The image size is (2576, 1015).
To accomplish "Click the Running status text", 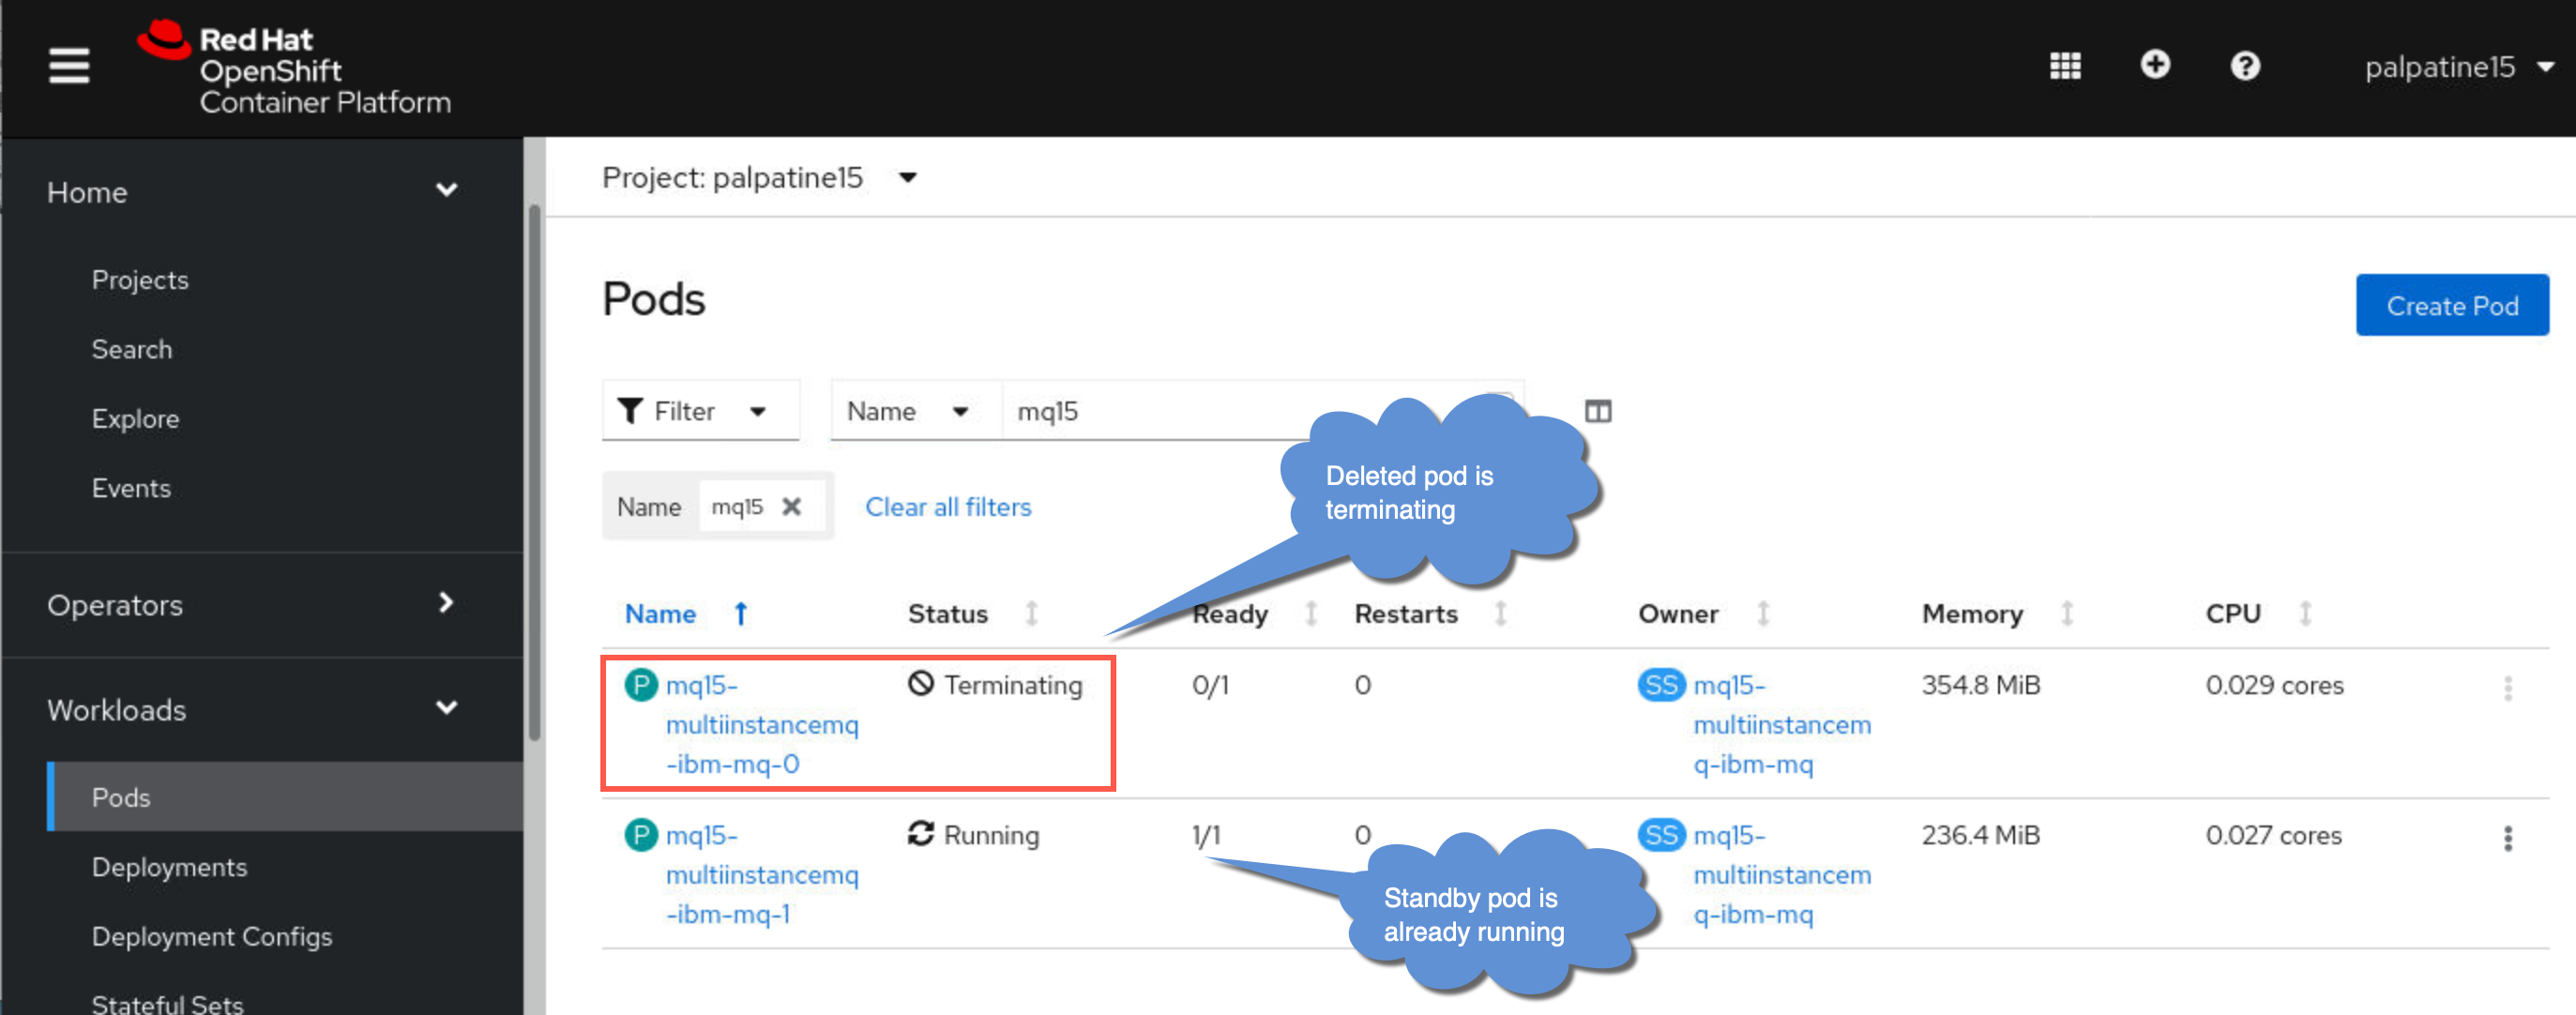I will click(991, 835).
